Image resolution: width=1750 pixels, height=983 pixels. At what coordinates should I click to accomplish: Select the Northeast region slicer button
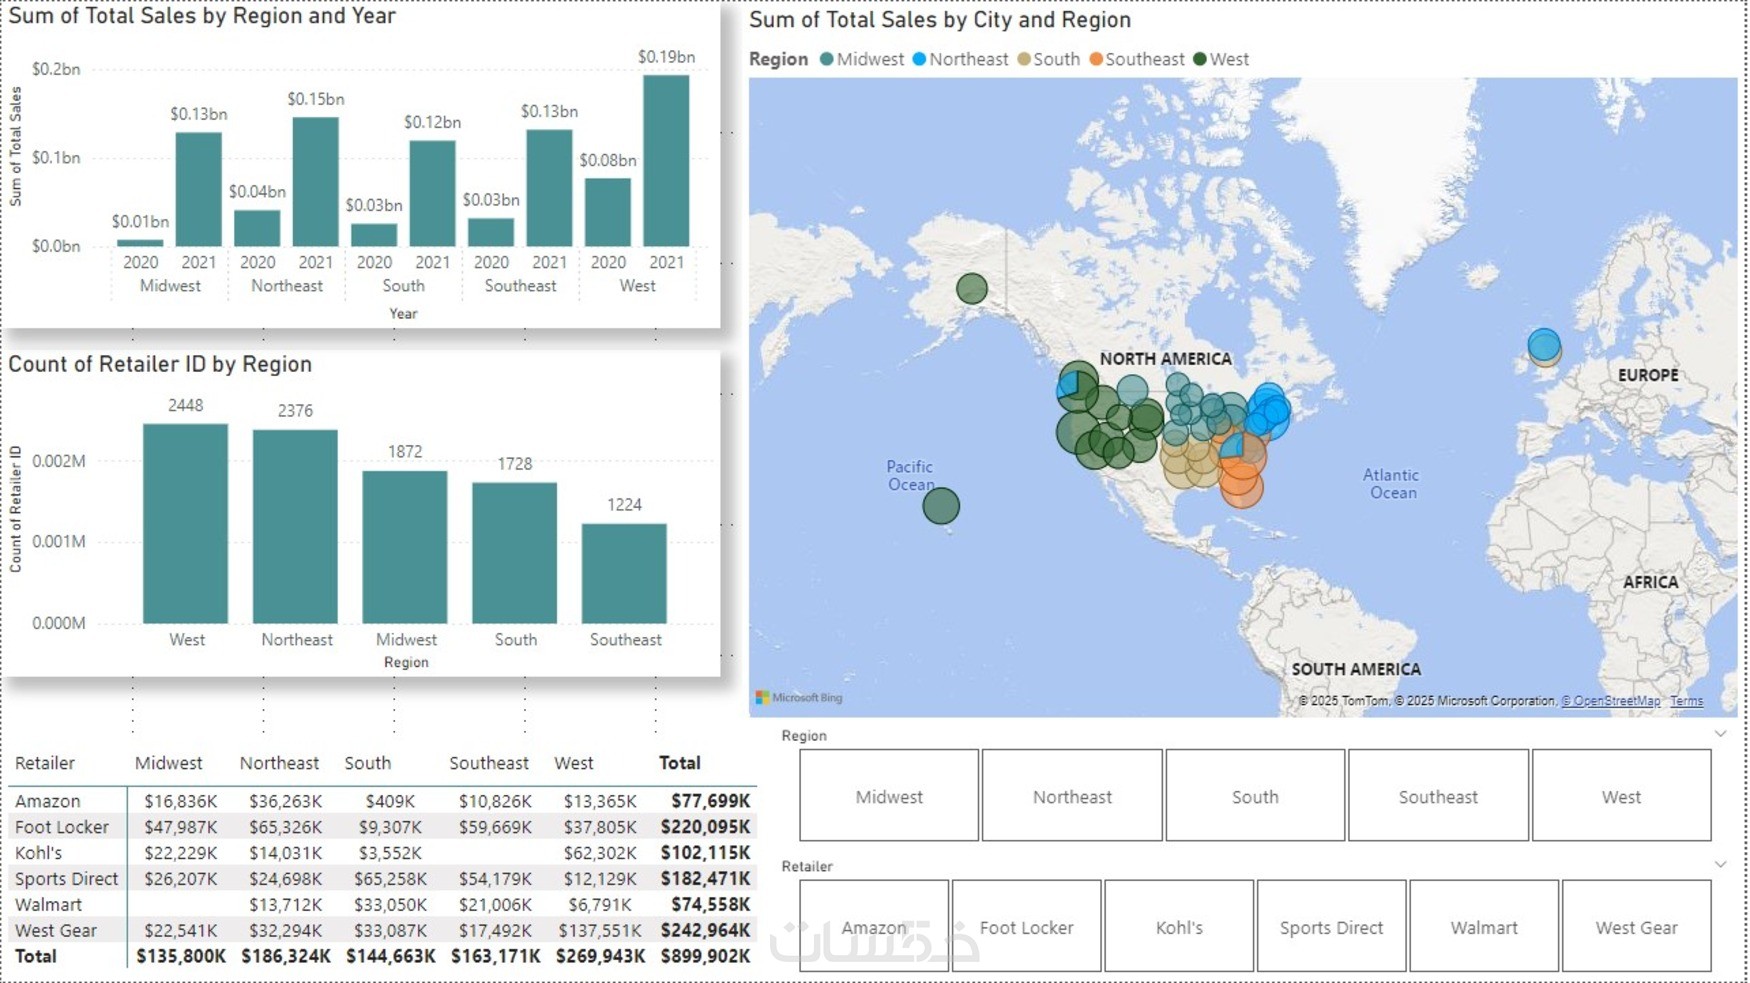point(1072,796)
